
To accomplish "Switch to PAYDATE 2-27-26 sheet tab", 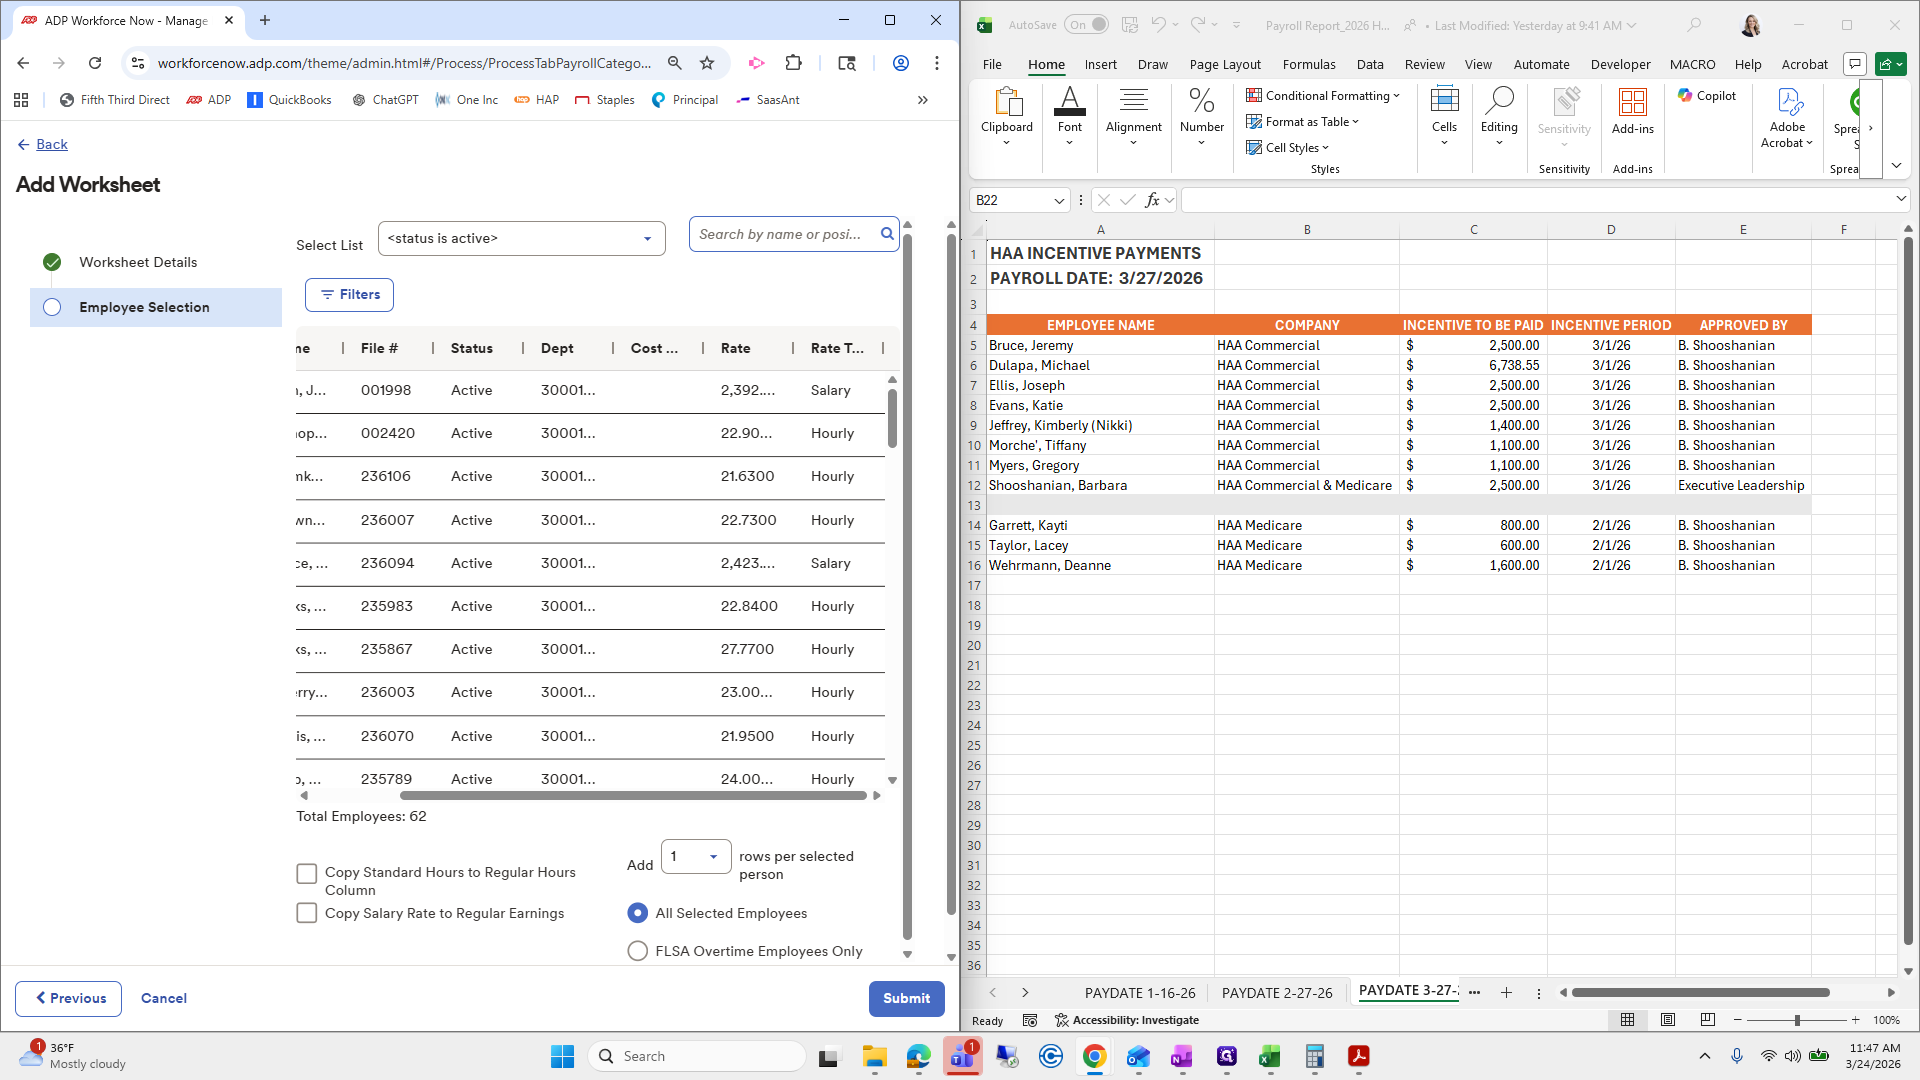I will pyautogui.click(x=1277, y=993).
